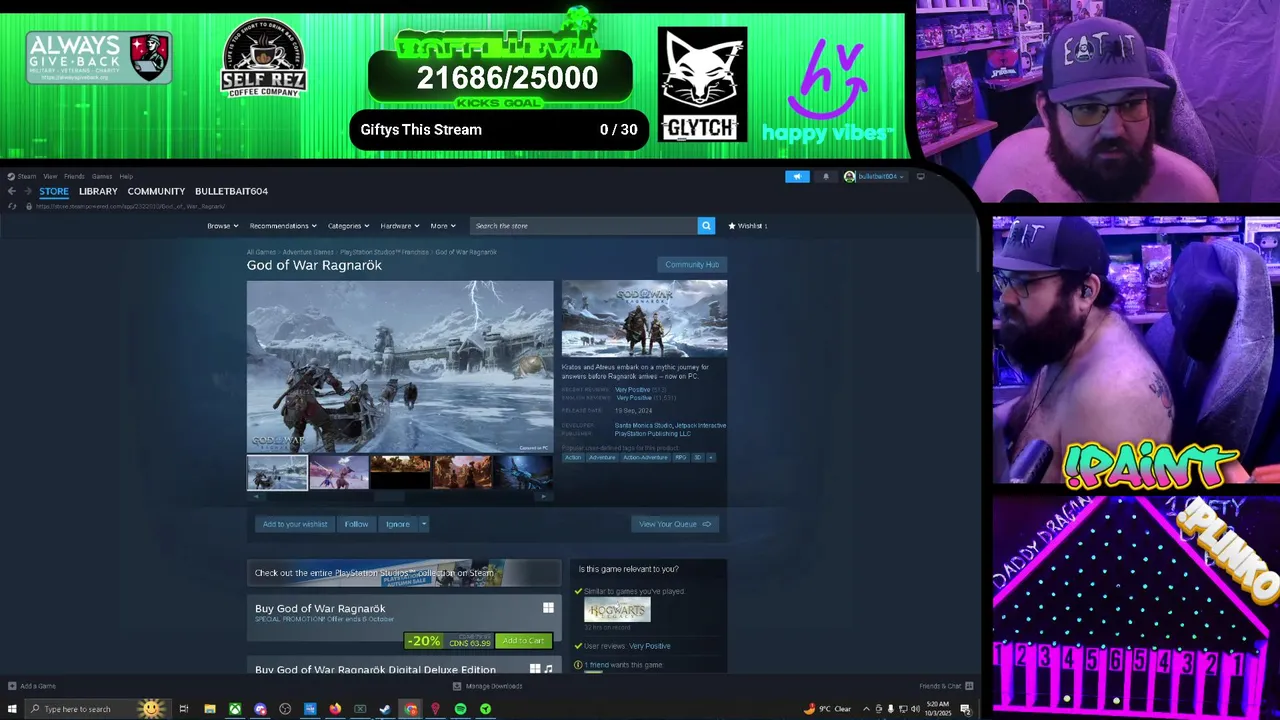Select the RPG tag
The height and width of the screenshot is (720, 1280).
coord(680,457)
